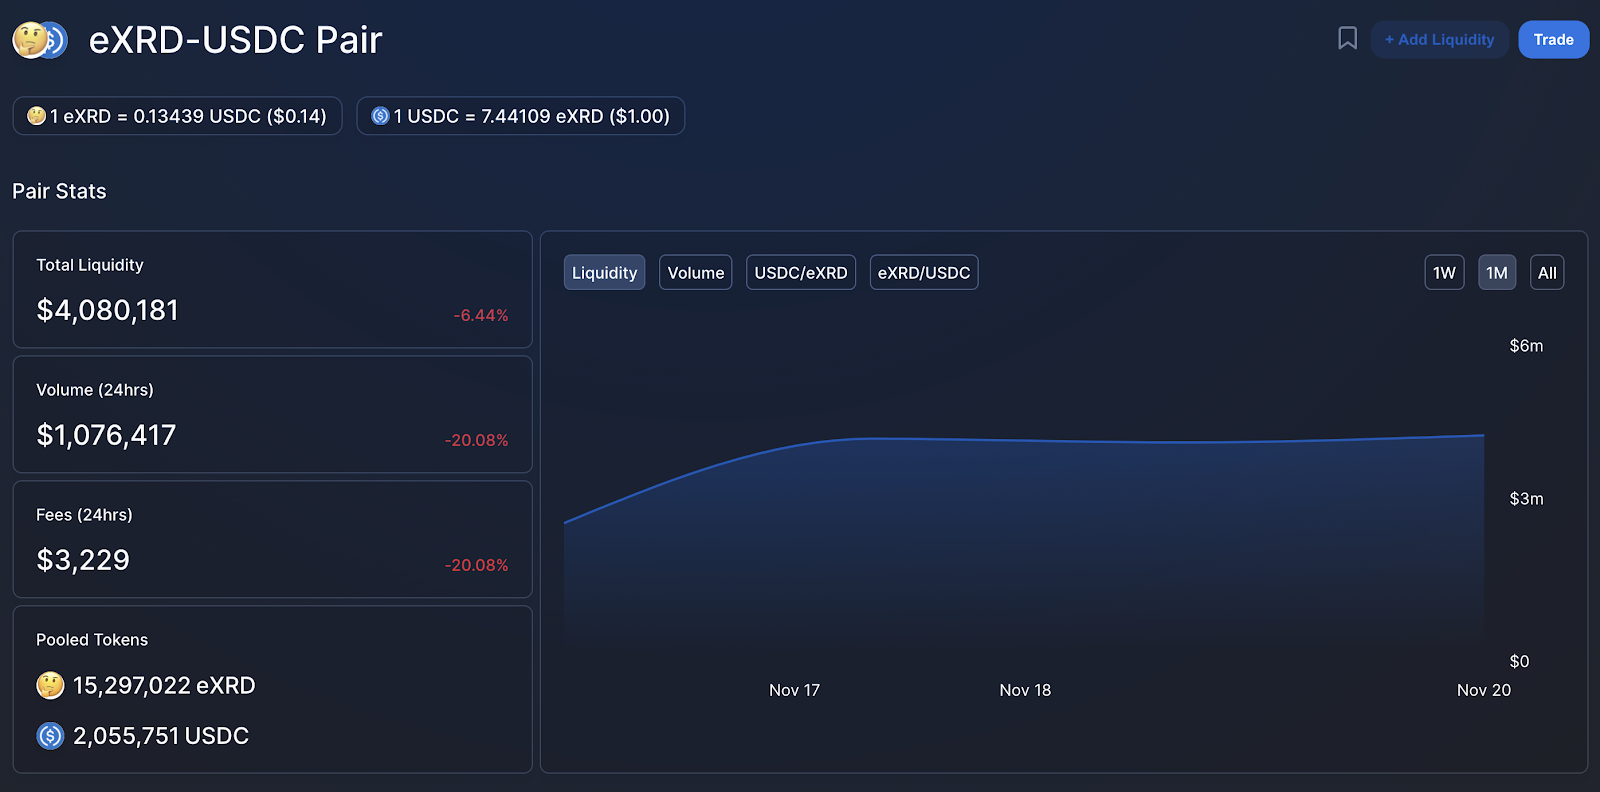The height and width of the screenshot is (792, 1600).
Task: Click the eXRD icon in Pooled Tokens
Action: 50,685
